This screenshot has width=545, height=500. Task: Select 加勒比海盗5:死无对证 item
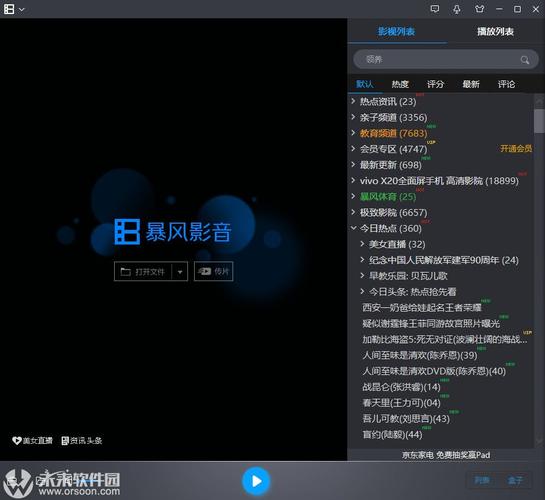445,339
